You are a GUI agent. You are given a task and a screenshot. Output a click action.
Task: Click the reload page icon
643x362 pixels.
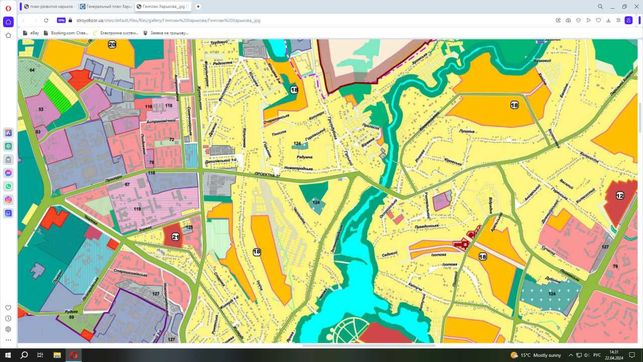tap(46, 20)
